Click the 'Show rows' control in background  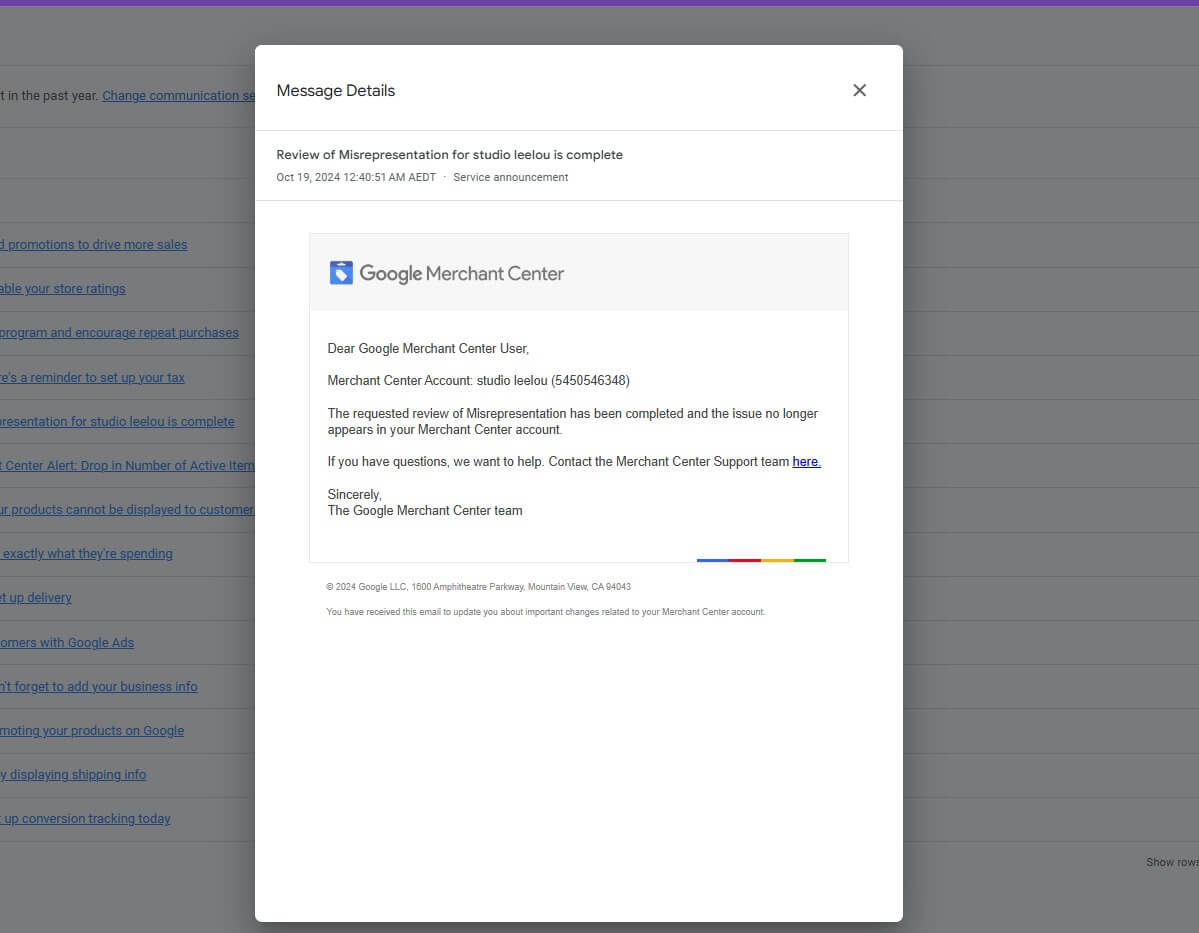(1171, 863)
